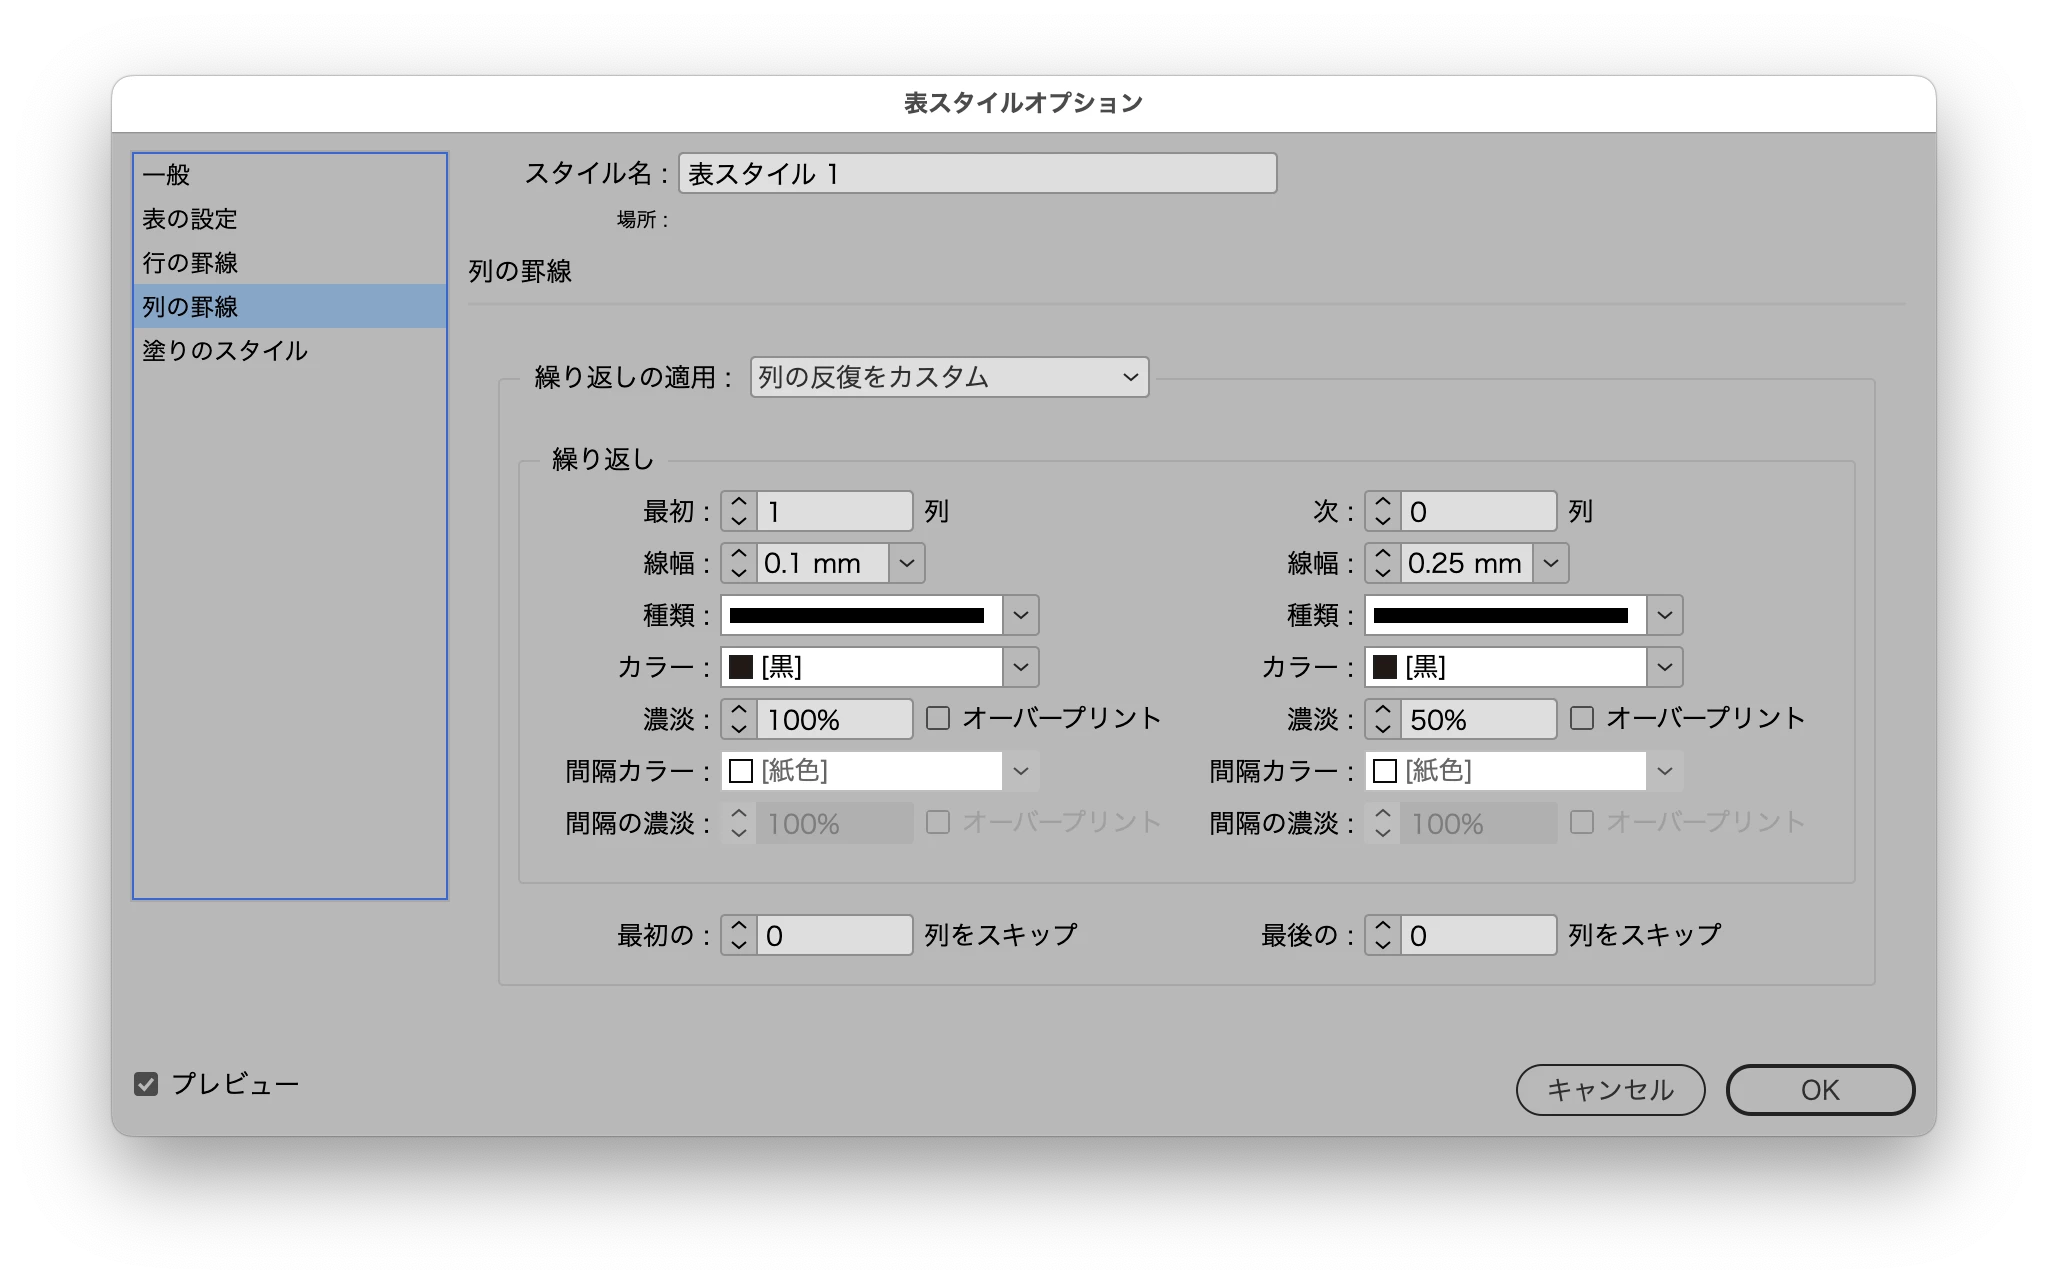Expand right カラー [黒] dropdown
2048x1284 pixels.
point(1664,667)
